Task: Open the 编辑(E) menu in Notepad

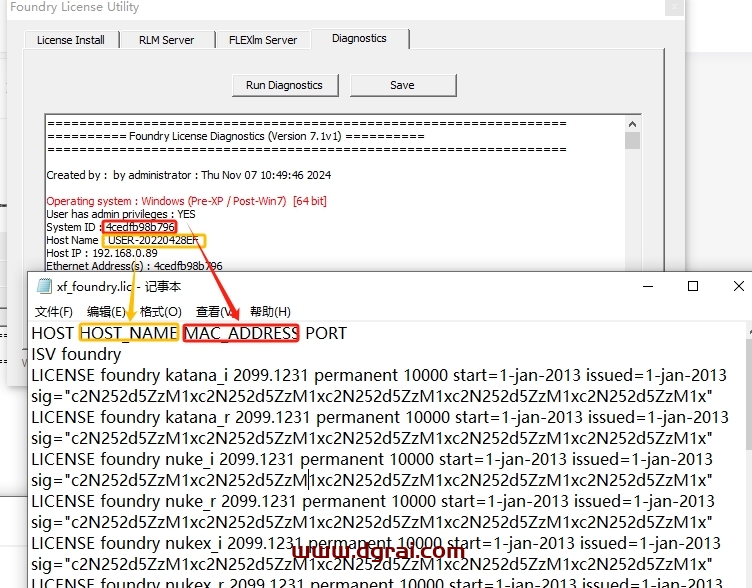Action: [106, 312]
